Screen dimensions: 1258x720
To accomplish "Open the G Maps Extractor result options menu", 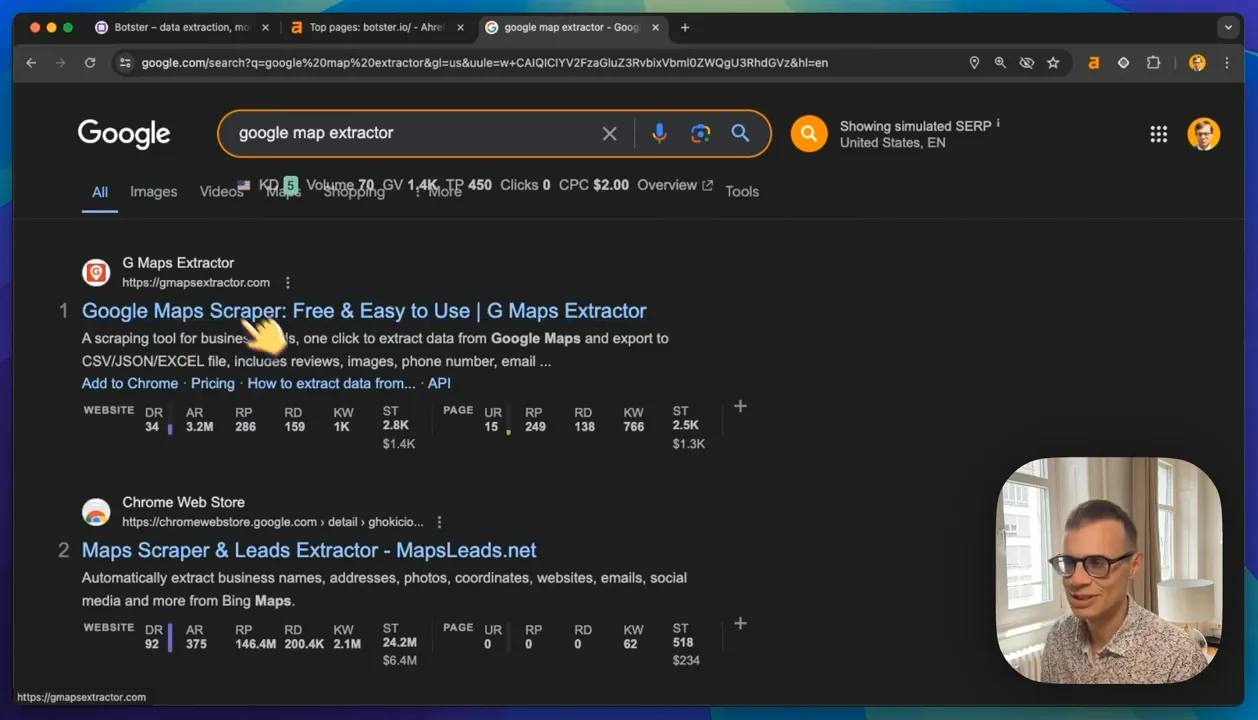I will coord(288,283).
